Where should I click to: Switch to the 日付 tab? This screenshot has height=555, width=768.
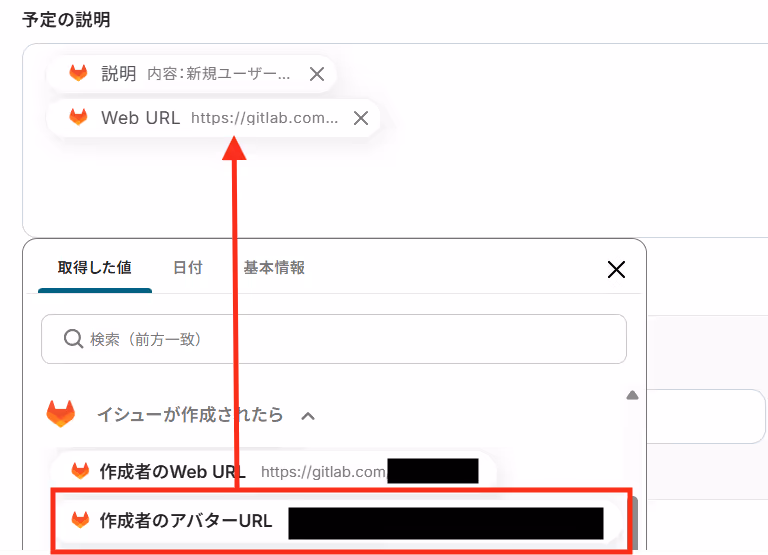click(x=188, y=267)
